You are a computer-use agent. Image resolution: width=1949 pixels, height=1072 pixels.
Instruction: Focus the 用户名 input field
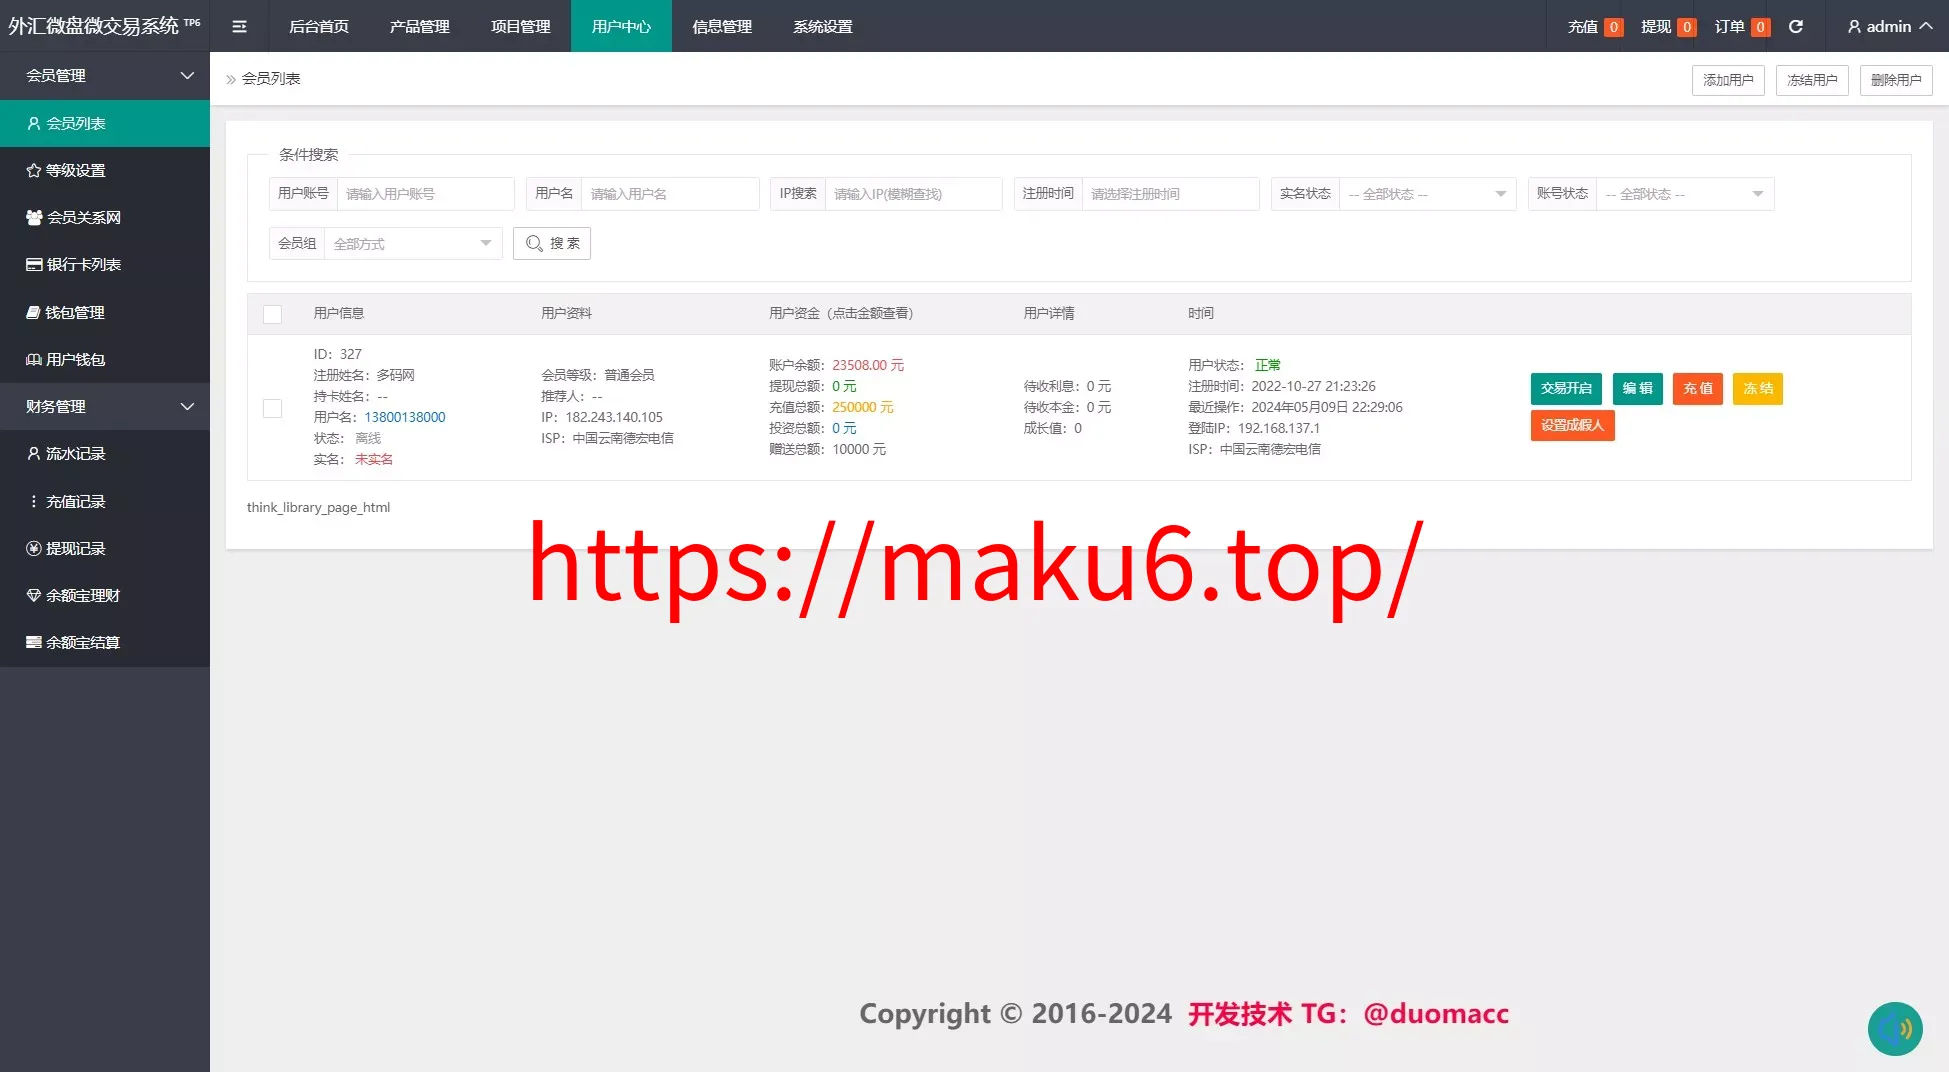[x=670, y=194]
